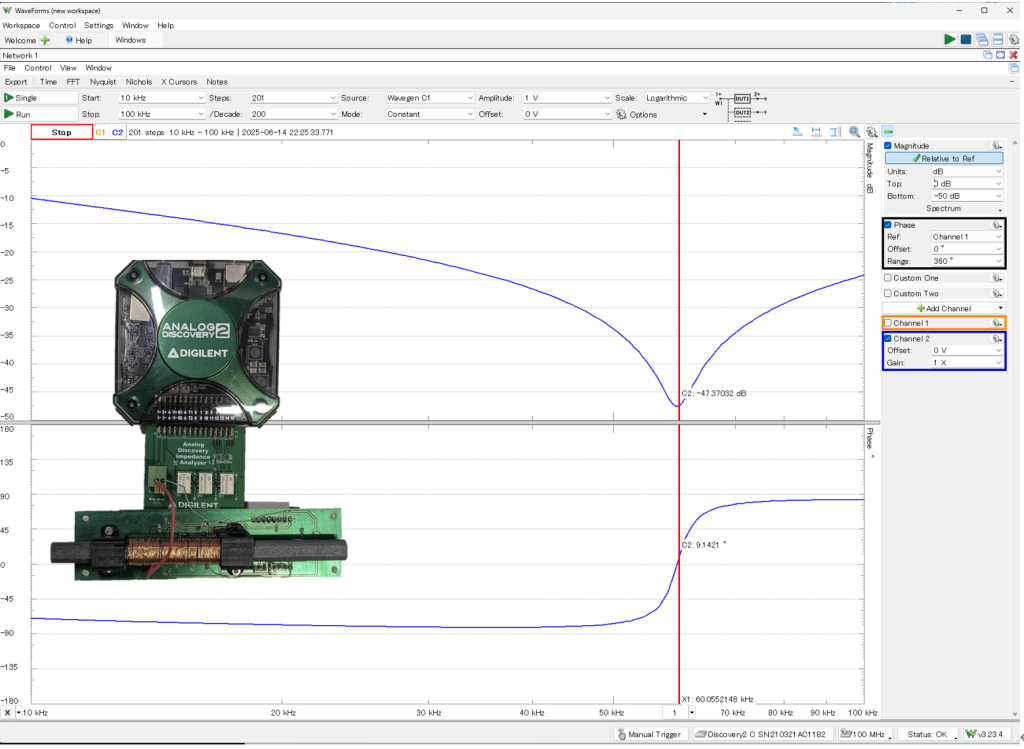Open the Amplitude dropdown showing 1 V
The image size is (1024, 749).
pyautogui.click(x=567, y=98)
